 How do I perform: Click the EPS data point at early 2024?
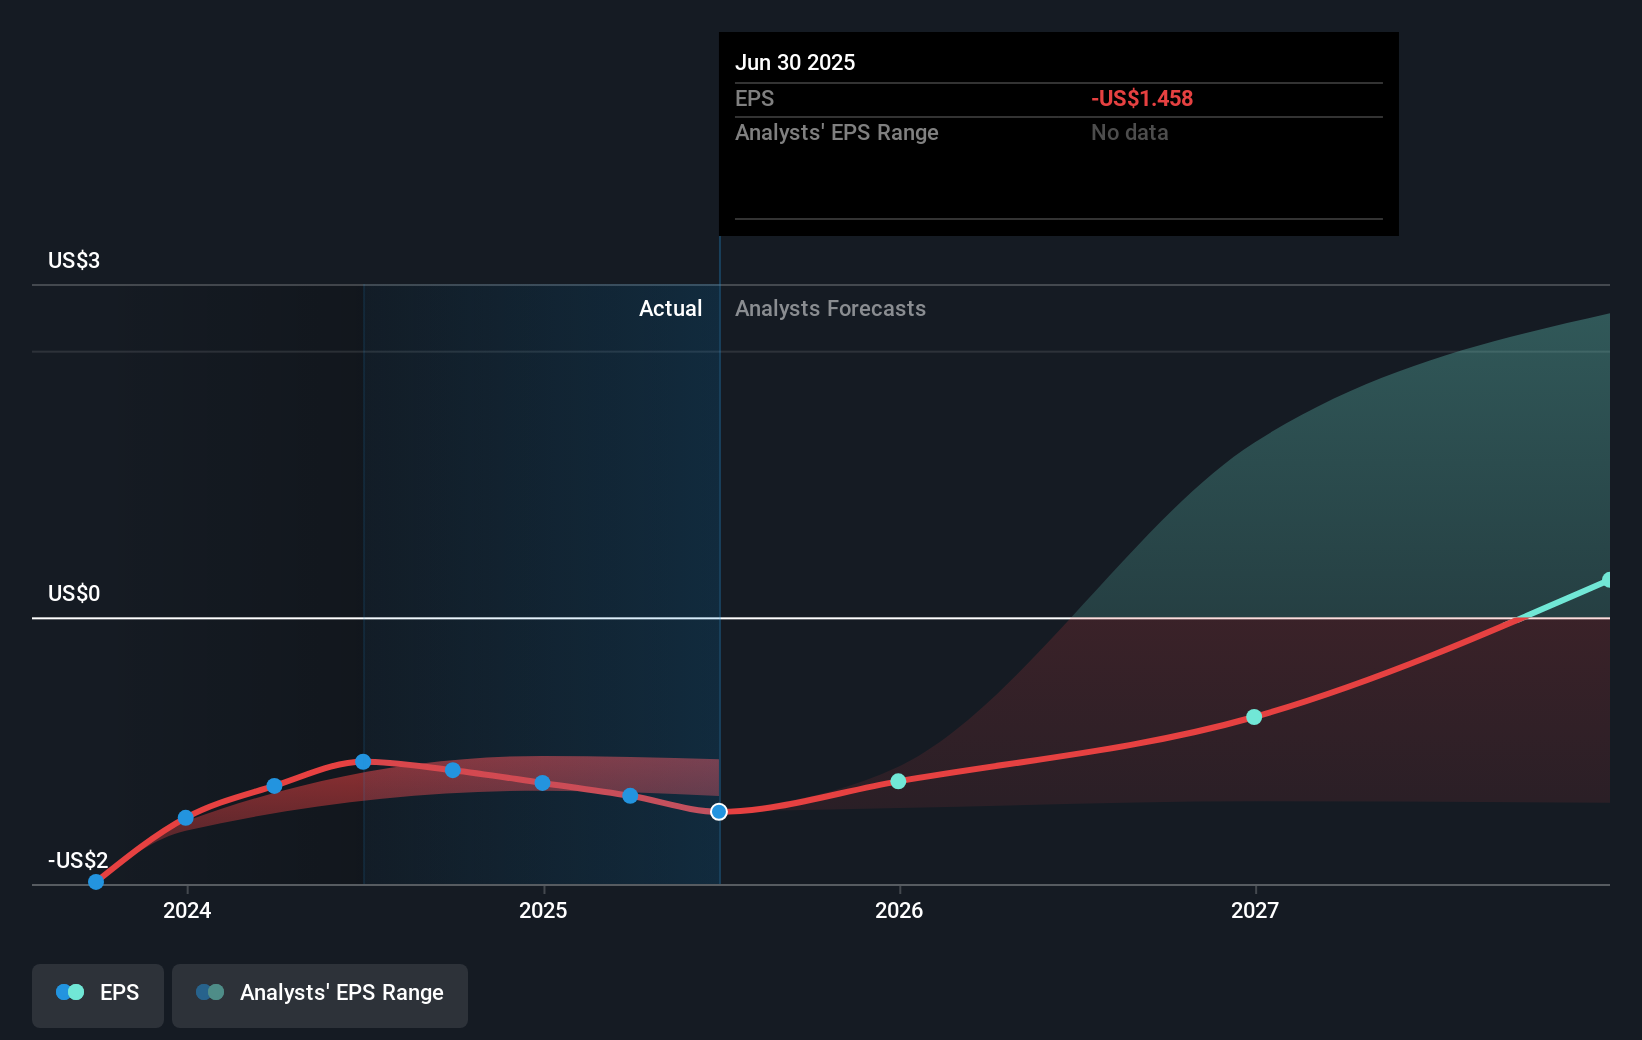186,818
